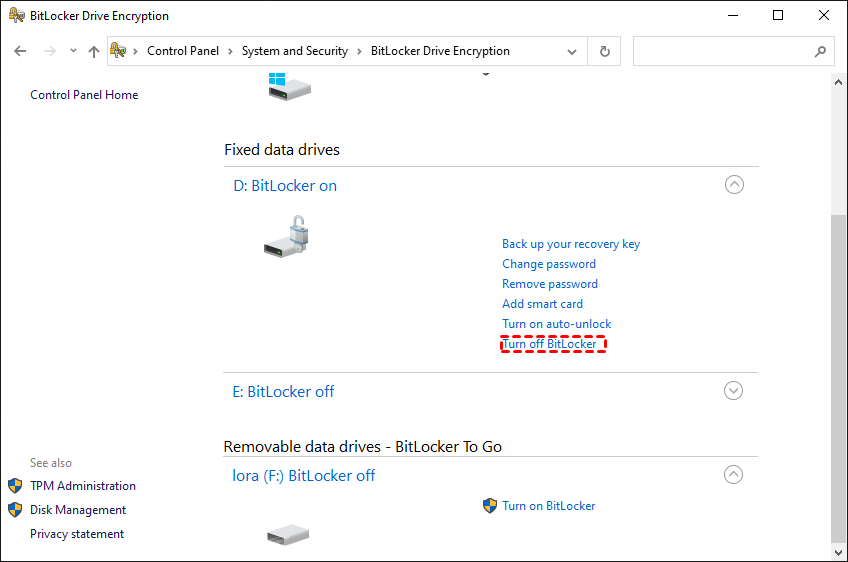This screenshot has height=562, width=848.
Task: Open Back up your recovery key
Action: pyautogui.click(x=571, y=244)
